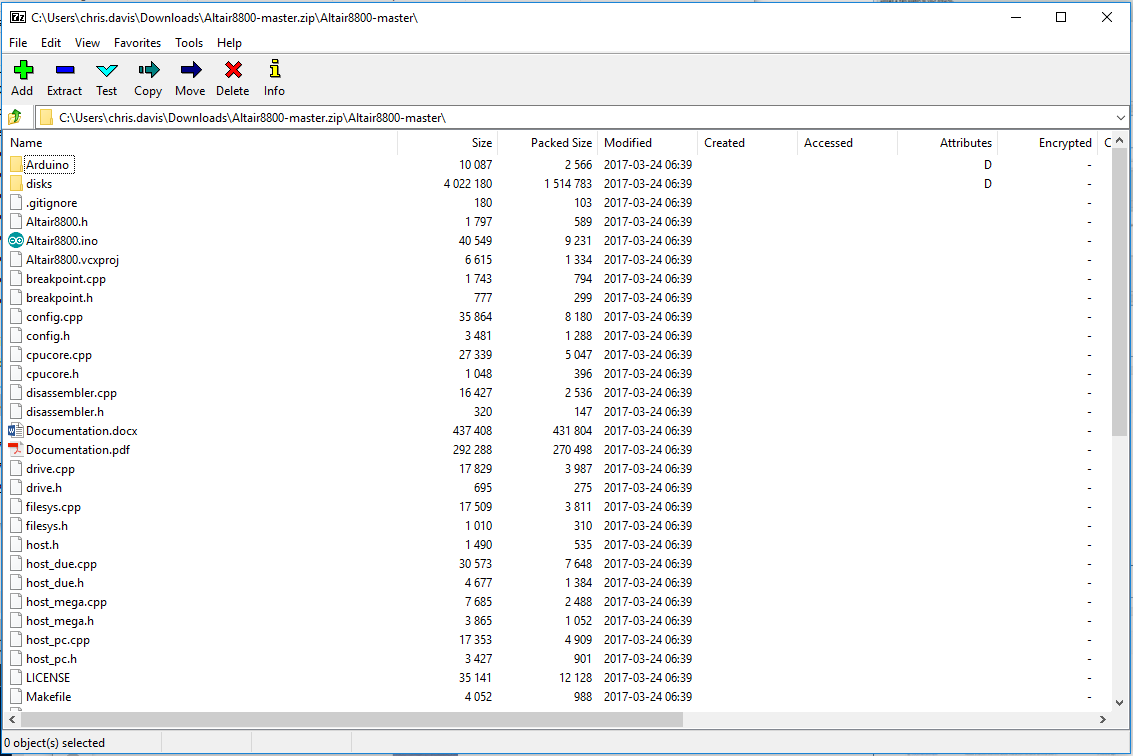Click the Extract minus icon
1133x756 pixels.
pos(65,69)
